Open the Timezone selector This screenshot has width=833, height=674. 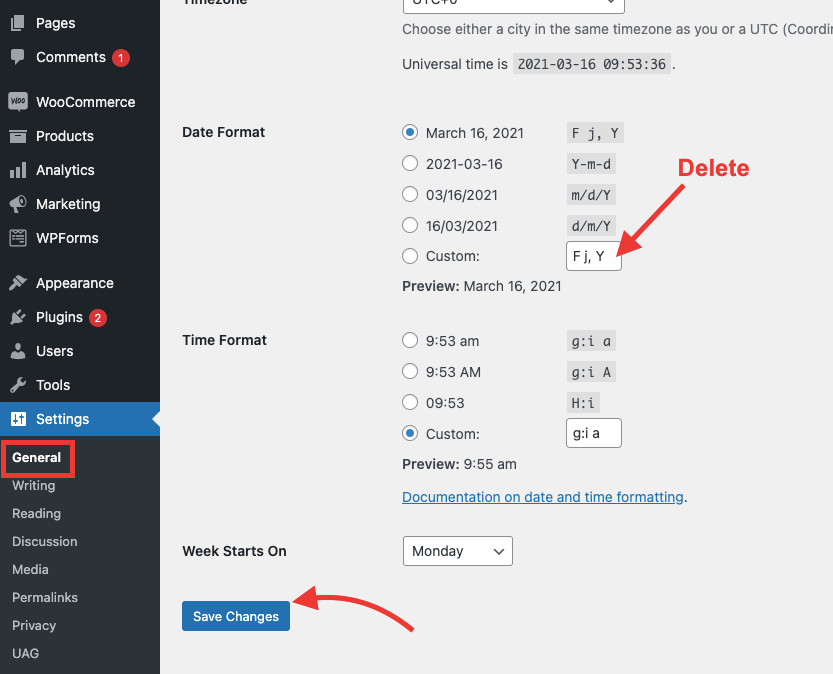(513, 5)
